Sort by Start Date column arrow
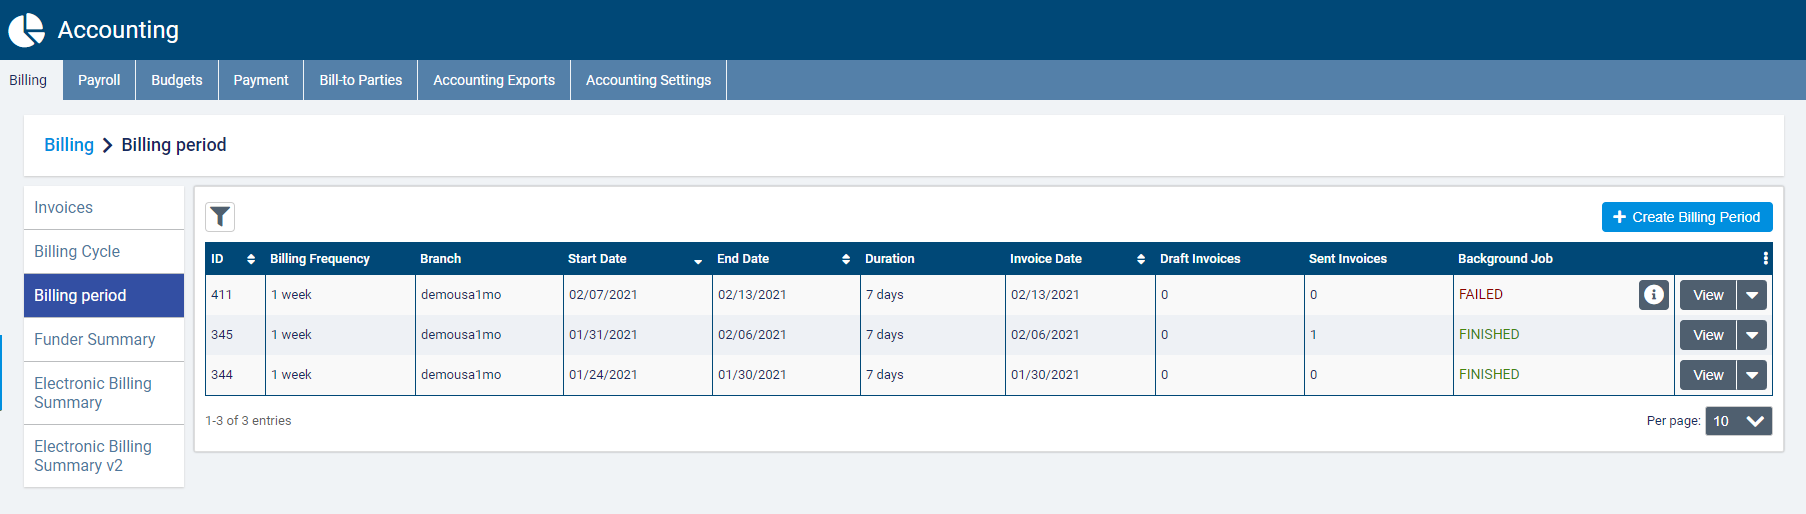The width and height of the screenshot is (1806, 514). point(698,260)
